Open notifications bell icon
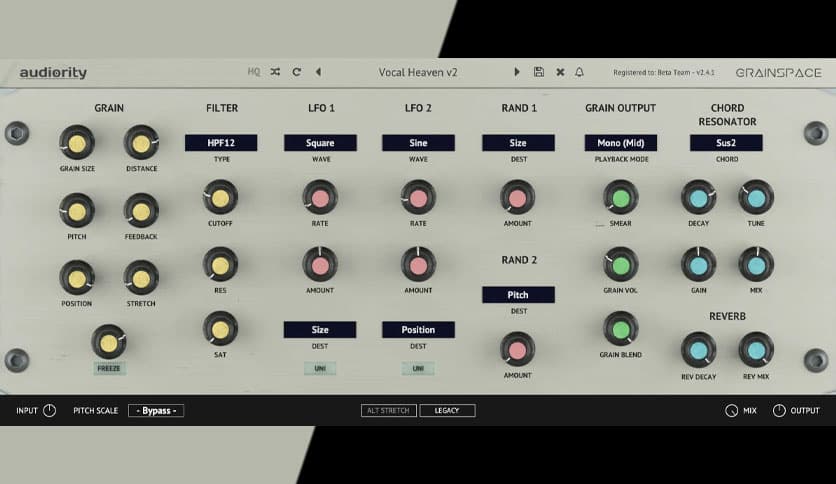The width and height of the screenshot is (836, 484). pos(580,72)
